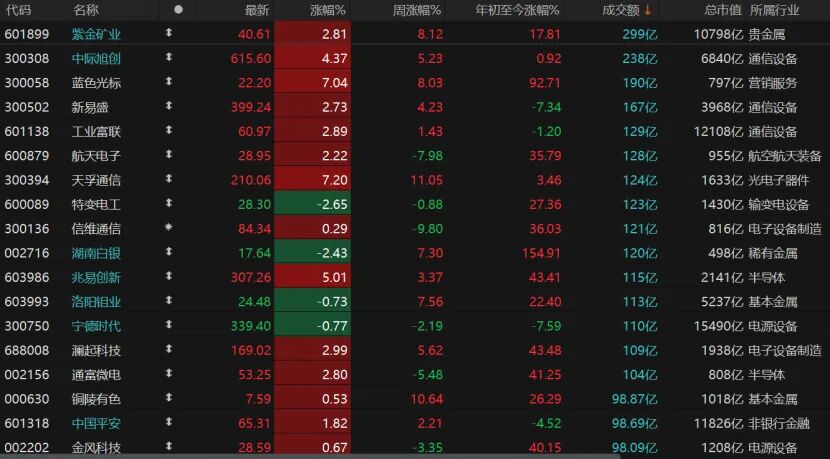This screenshot has width=830, height=459.
Task: Open the 紫金矿业 stock link
Action: pyautogui.click(x=96, y=34)
